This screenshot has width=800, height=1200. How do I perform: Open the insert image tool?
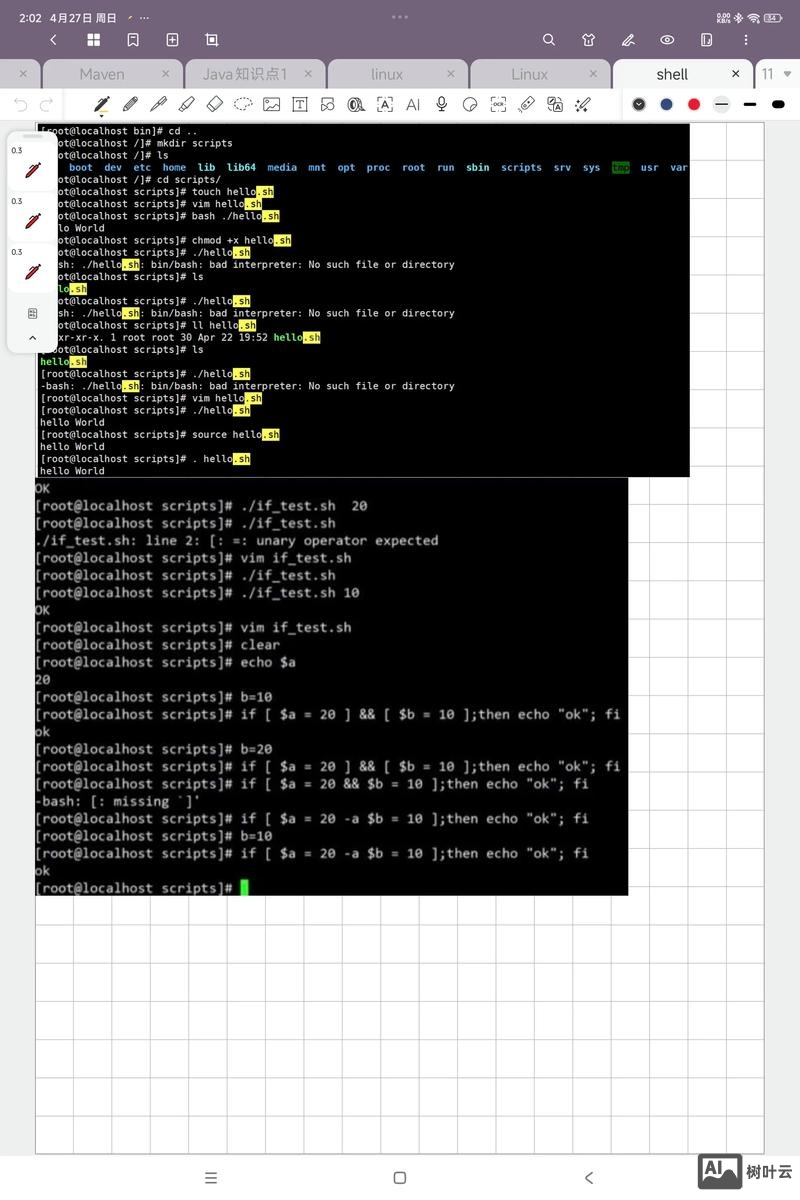tap(271, 104)
